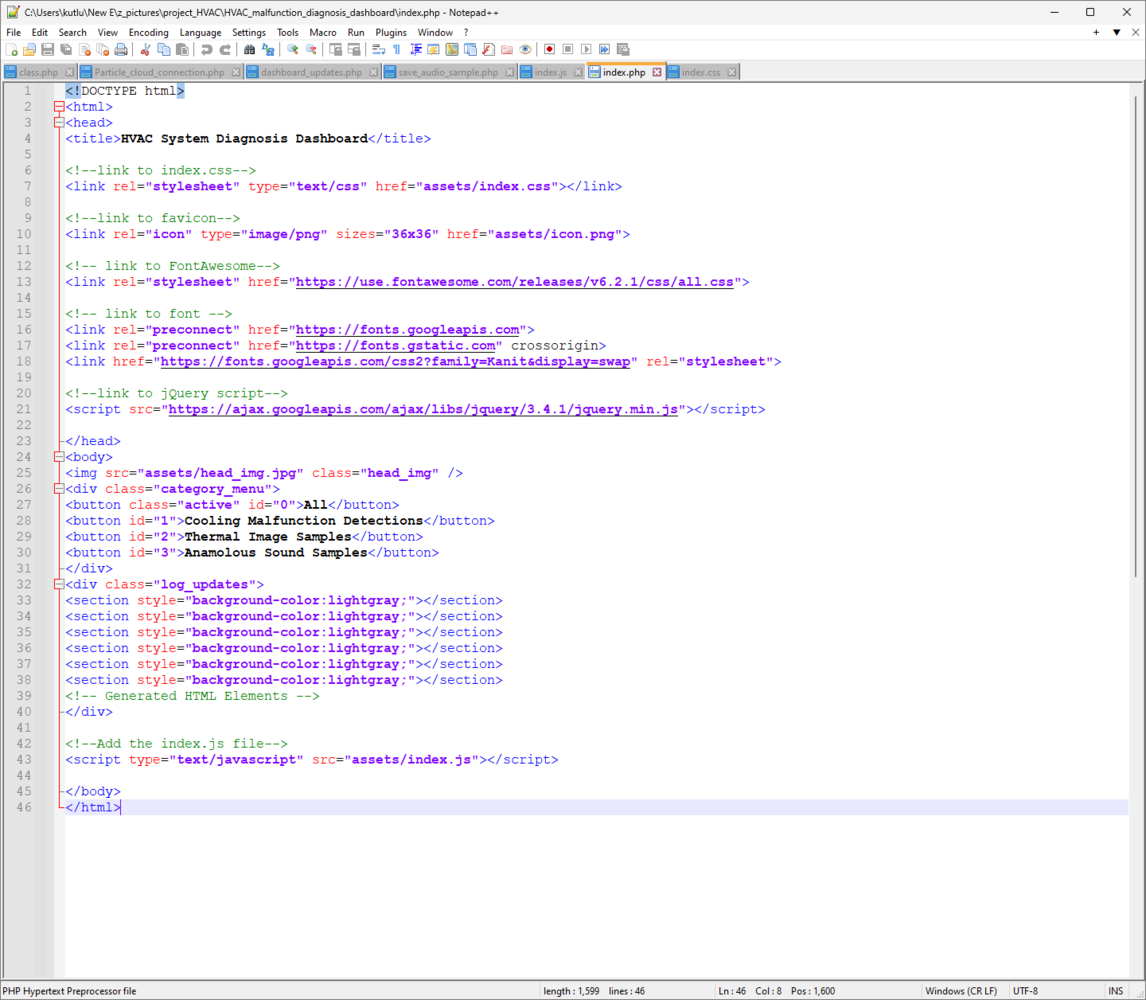
Task: Click the Find and Replace toolbar icon
Action: pyautogui.click(x=268, y=49)
